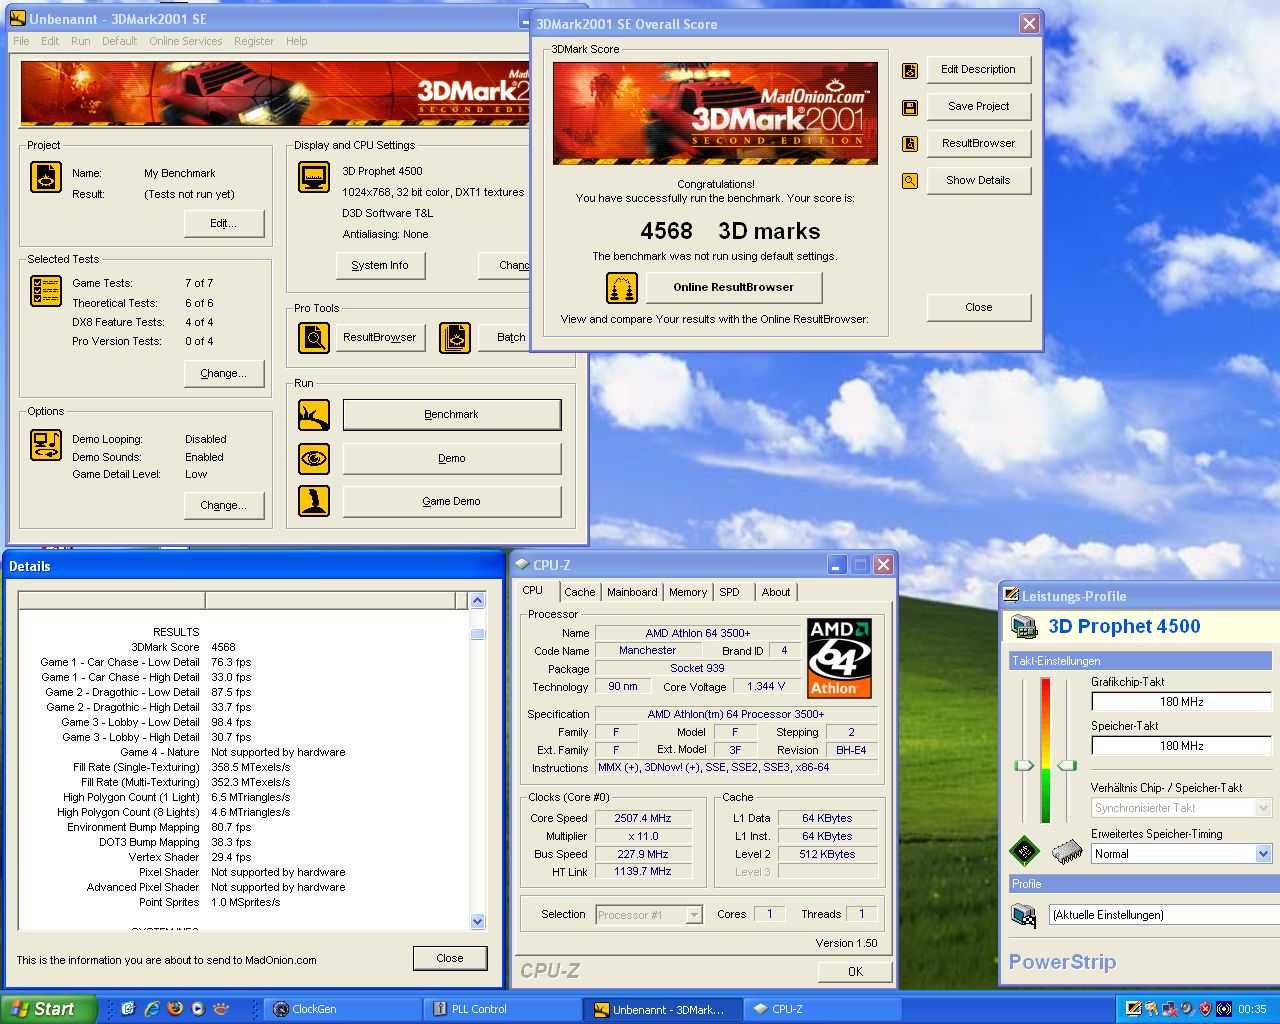Click the joystick icon beside Game Demo
1280x1024 pixels.
pos(314,501)
